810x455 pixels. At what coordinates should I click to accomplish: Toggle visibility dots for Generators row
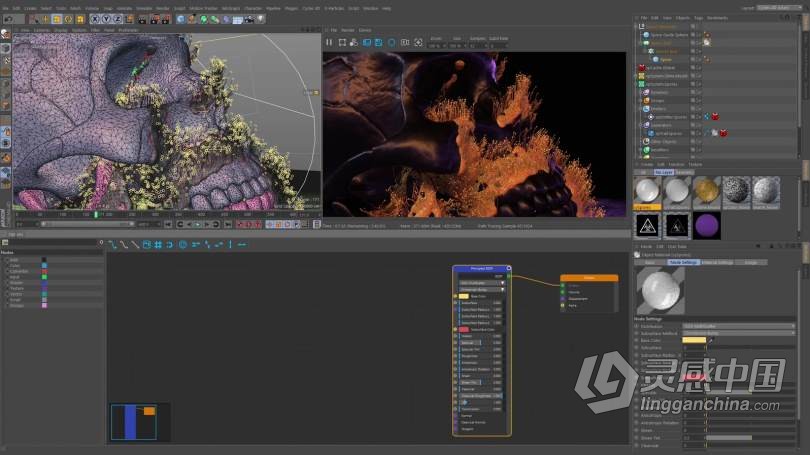699,125
